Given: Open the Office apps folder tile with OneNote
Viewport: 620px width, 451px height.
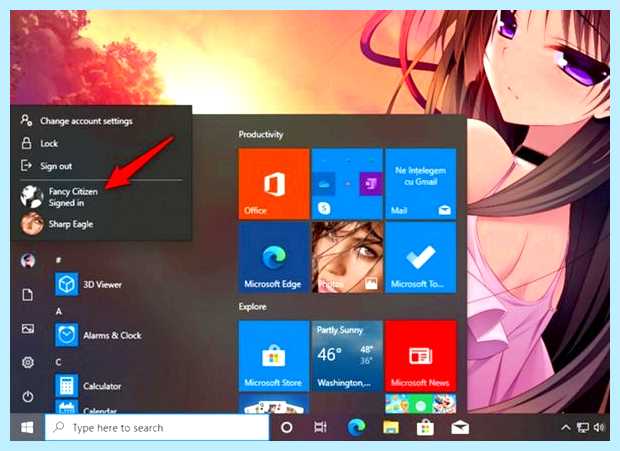Looking at the screenshot, I should tap(347, 184).
